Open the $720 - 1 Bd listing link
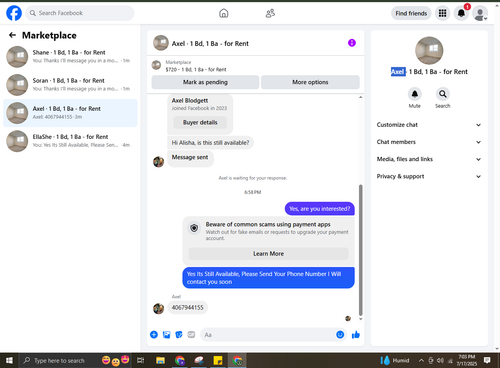This screenshot has width=500, height=368. tap(196, 69)
